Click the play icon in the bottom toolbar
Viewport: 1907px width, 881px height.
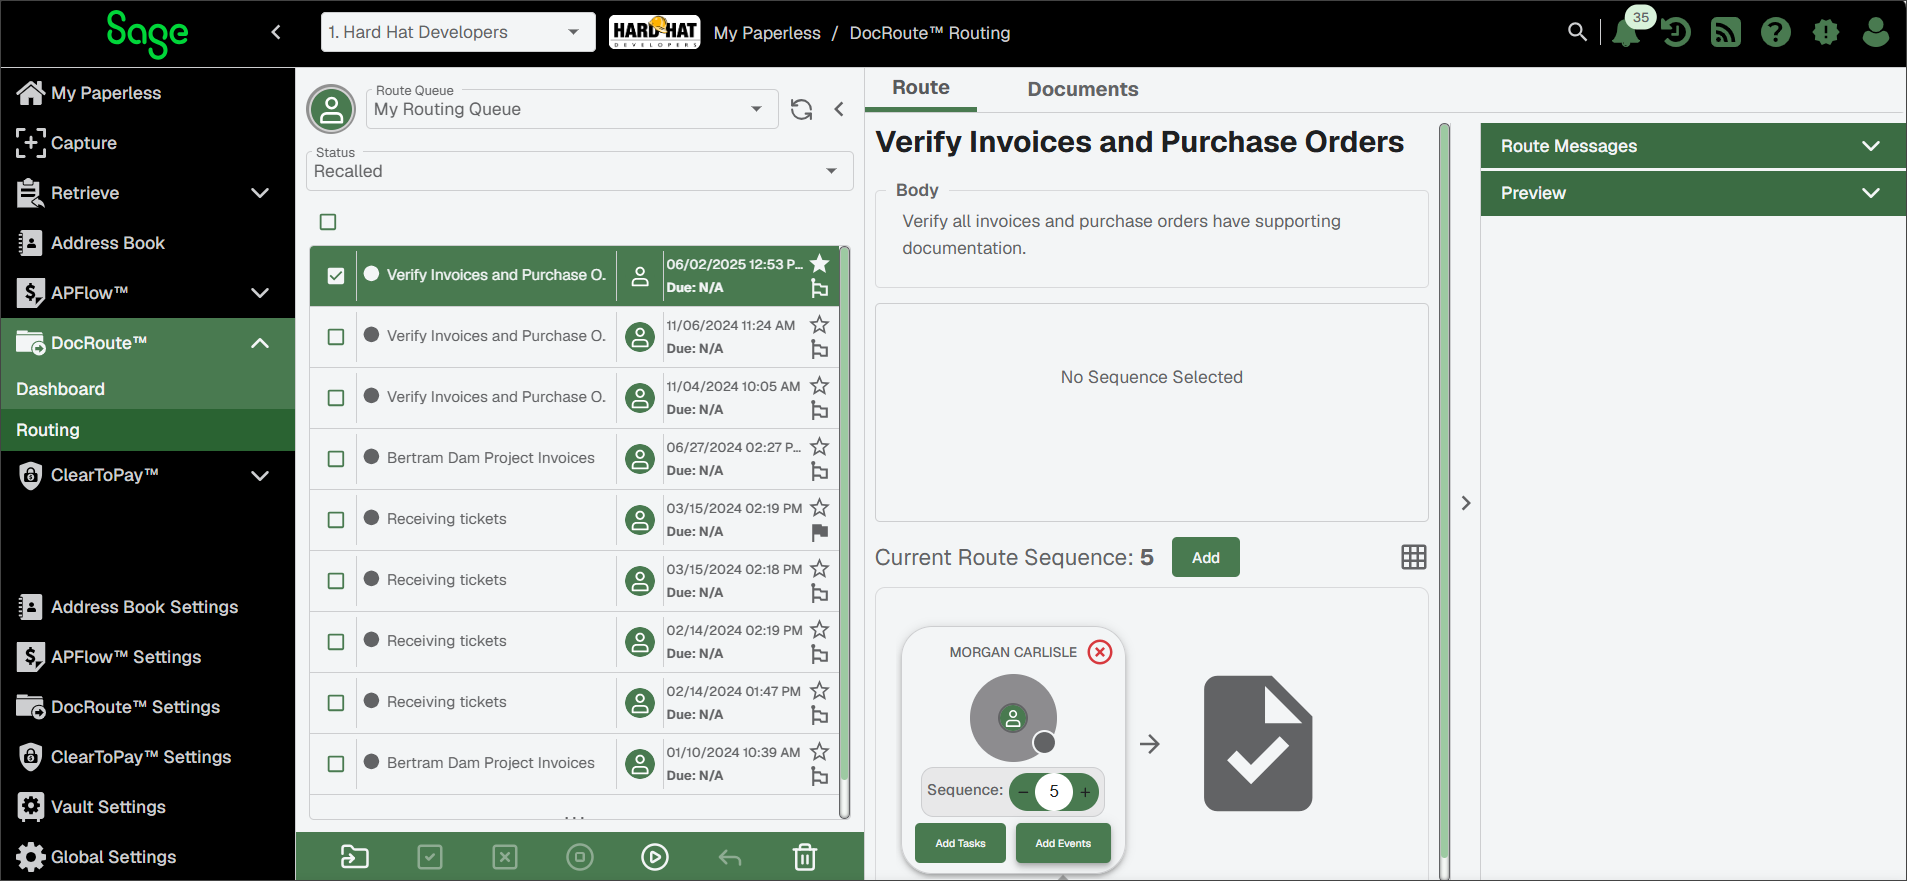tap(655, 857)
